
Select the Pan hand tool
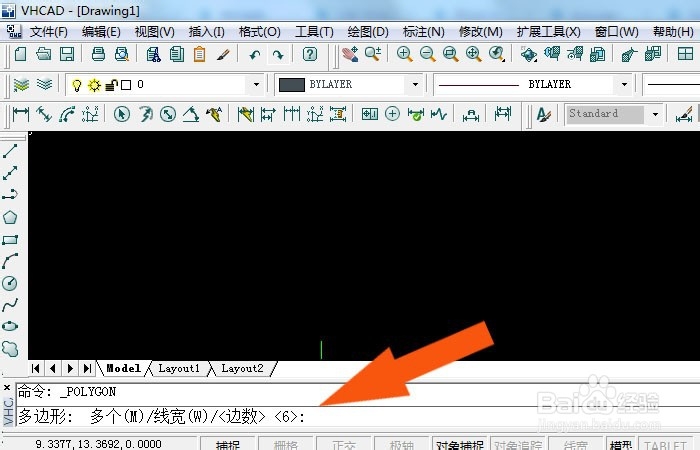coord(350,54)
